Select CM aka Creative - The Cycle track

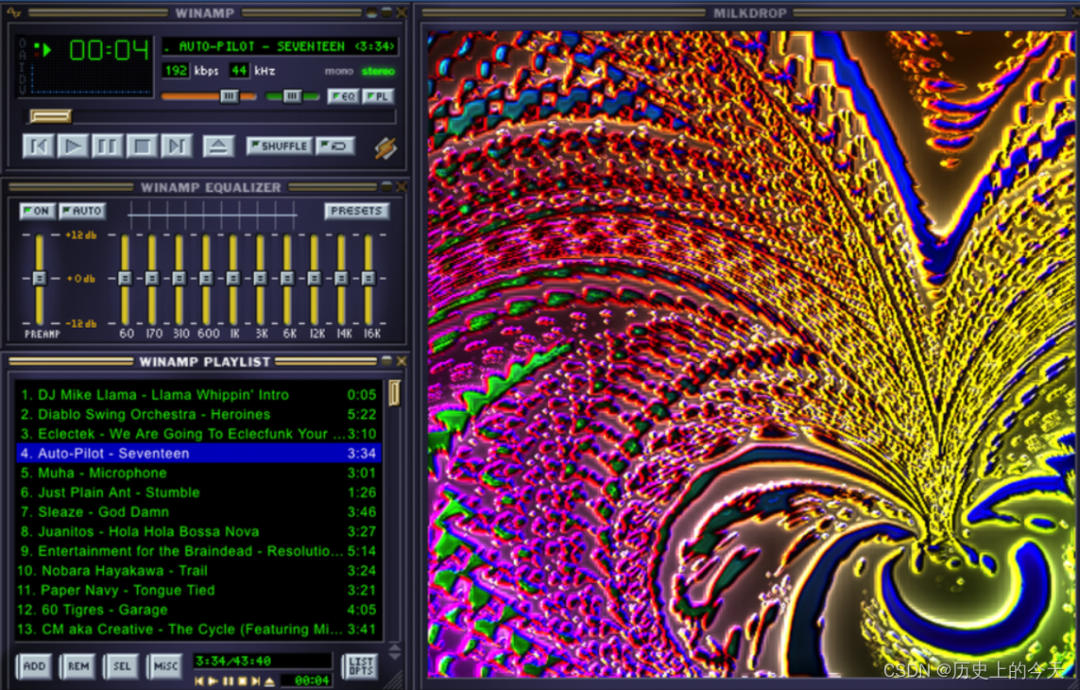tap(198, 629)
